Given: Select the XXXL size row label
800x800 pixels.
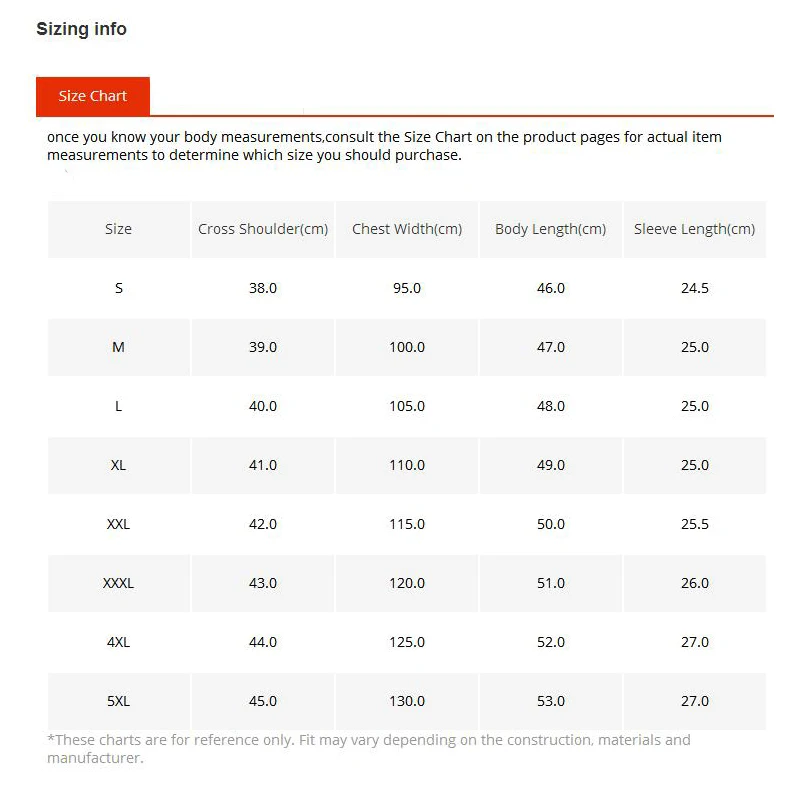Looking at the screenshot, I should coord(118,583).
